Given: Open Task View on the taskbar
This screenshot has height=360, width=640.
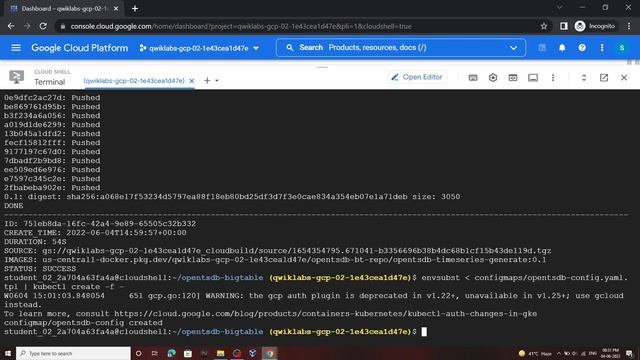Looking at the screenshot, I should pos(155,353).
